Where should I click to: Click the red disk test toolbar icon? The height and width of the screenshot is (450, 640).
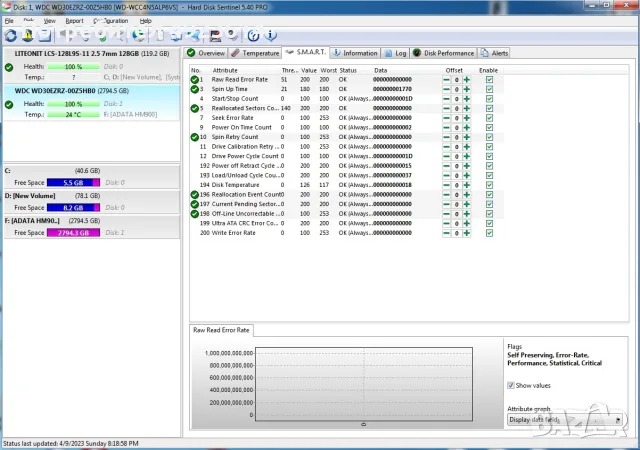click(x=215, y=36)
